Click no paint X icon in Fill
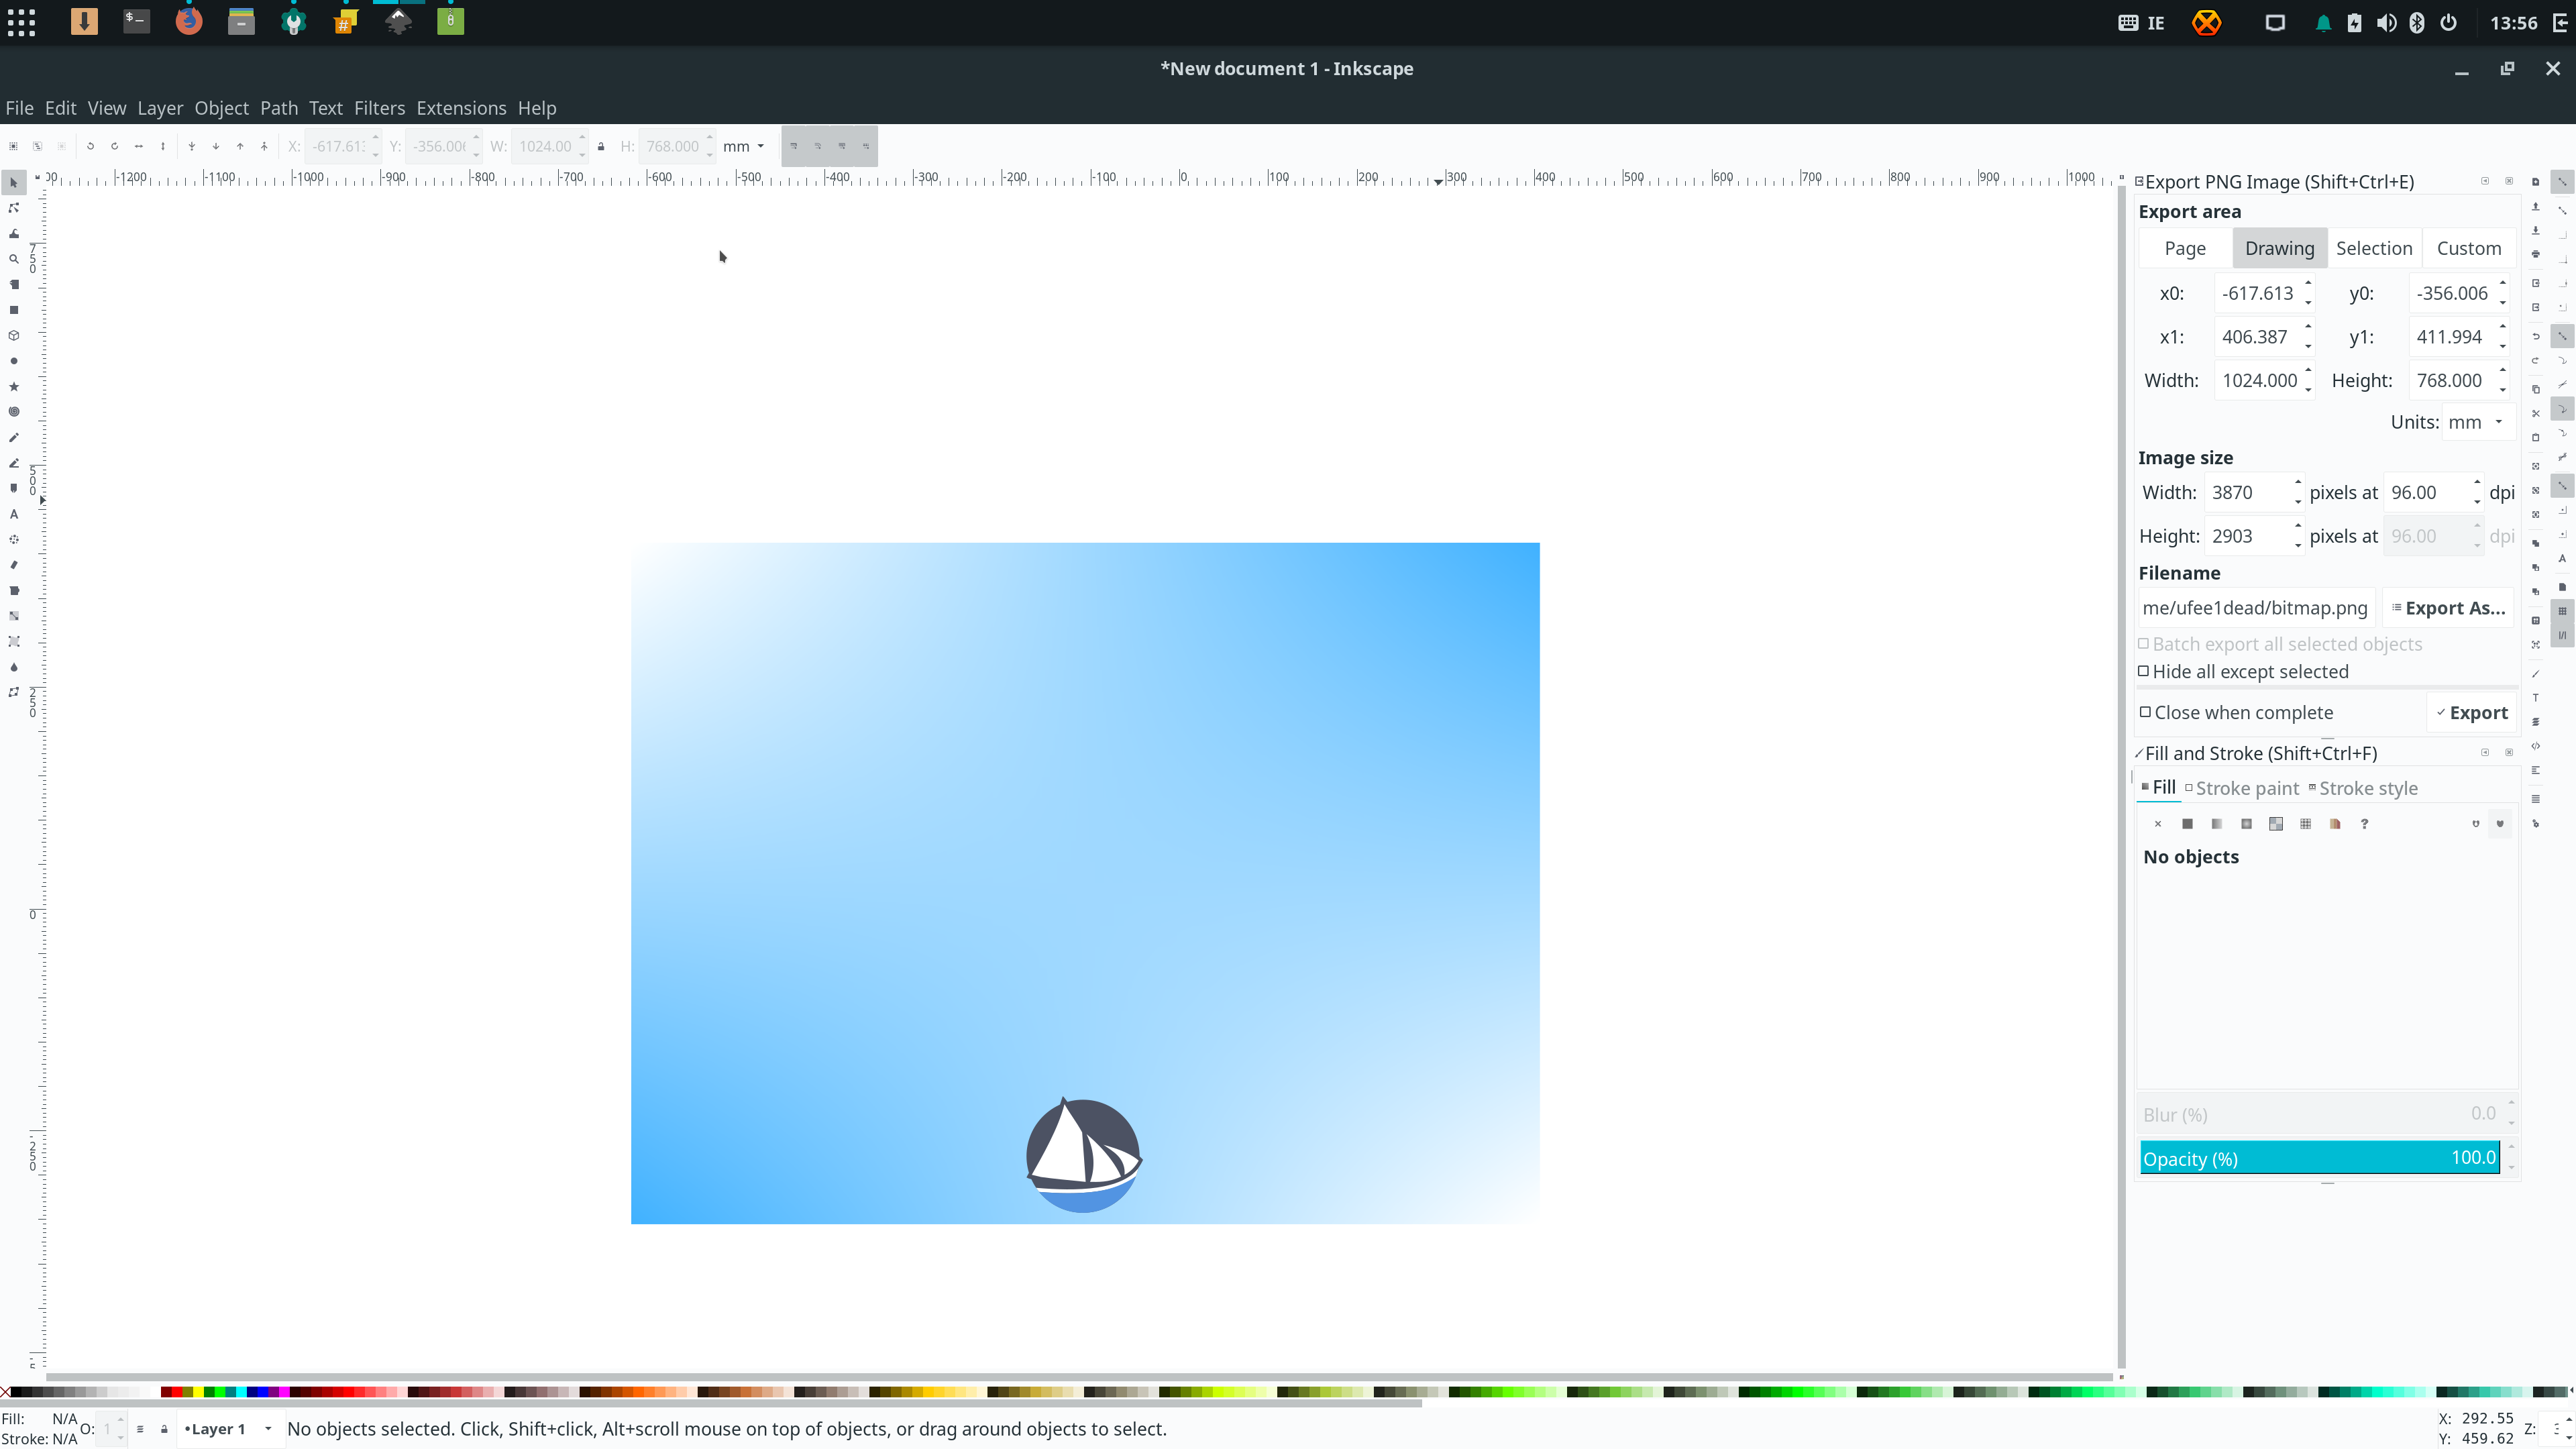Image resolution: width=2576 pixels, height=1449 pixels. tap(2158, 824)
